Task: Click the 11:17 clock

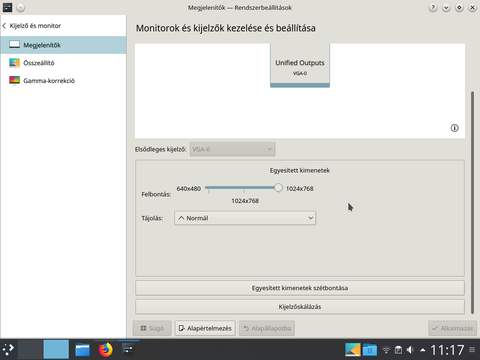Action: tap(447, 350)
